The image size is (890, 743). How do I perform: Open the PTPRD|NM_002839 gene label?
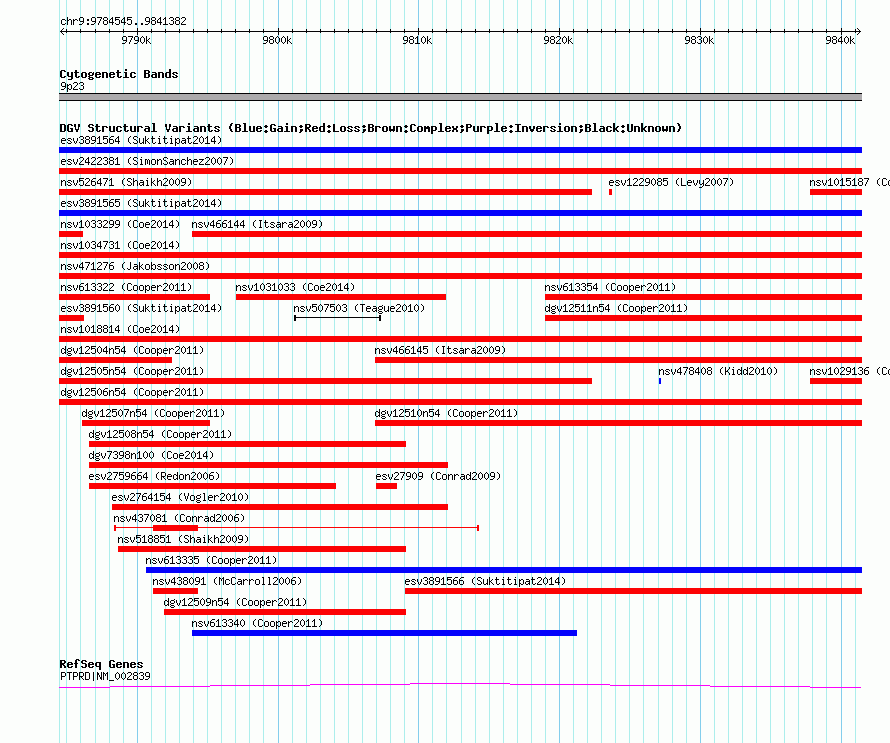(x=105, y=676)
